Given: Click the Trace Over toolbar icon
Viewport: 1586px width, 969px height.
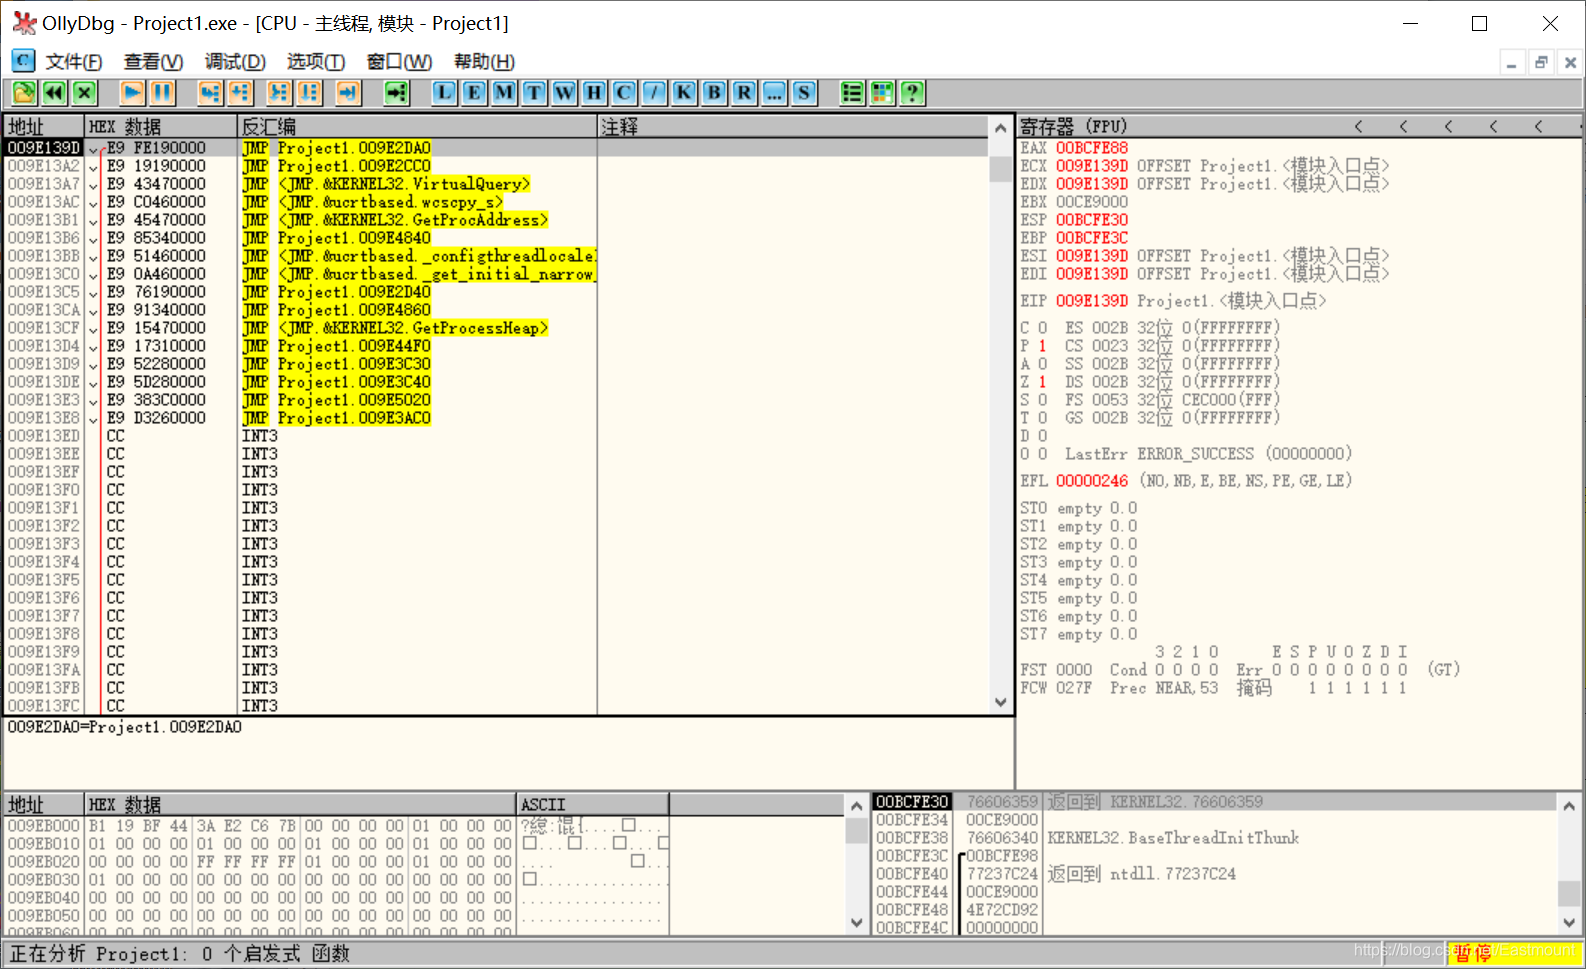Looking at the screenshot, I should (x=309, y=93).
